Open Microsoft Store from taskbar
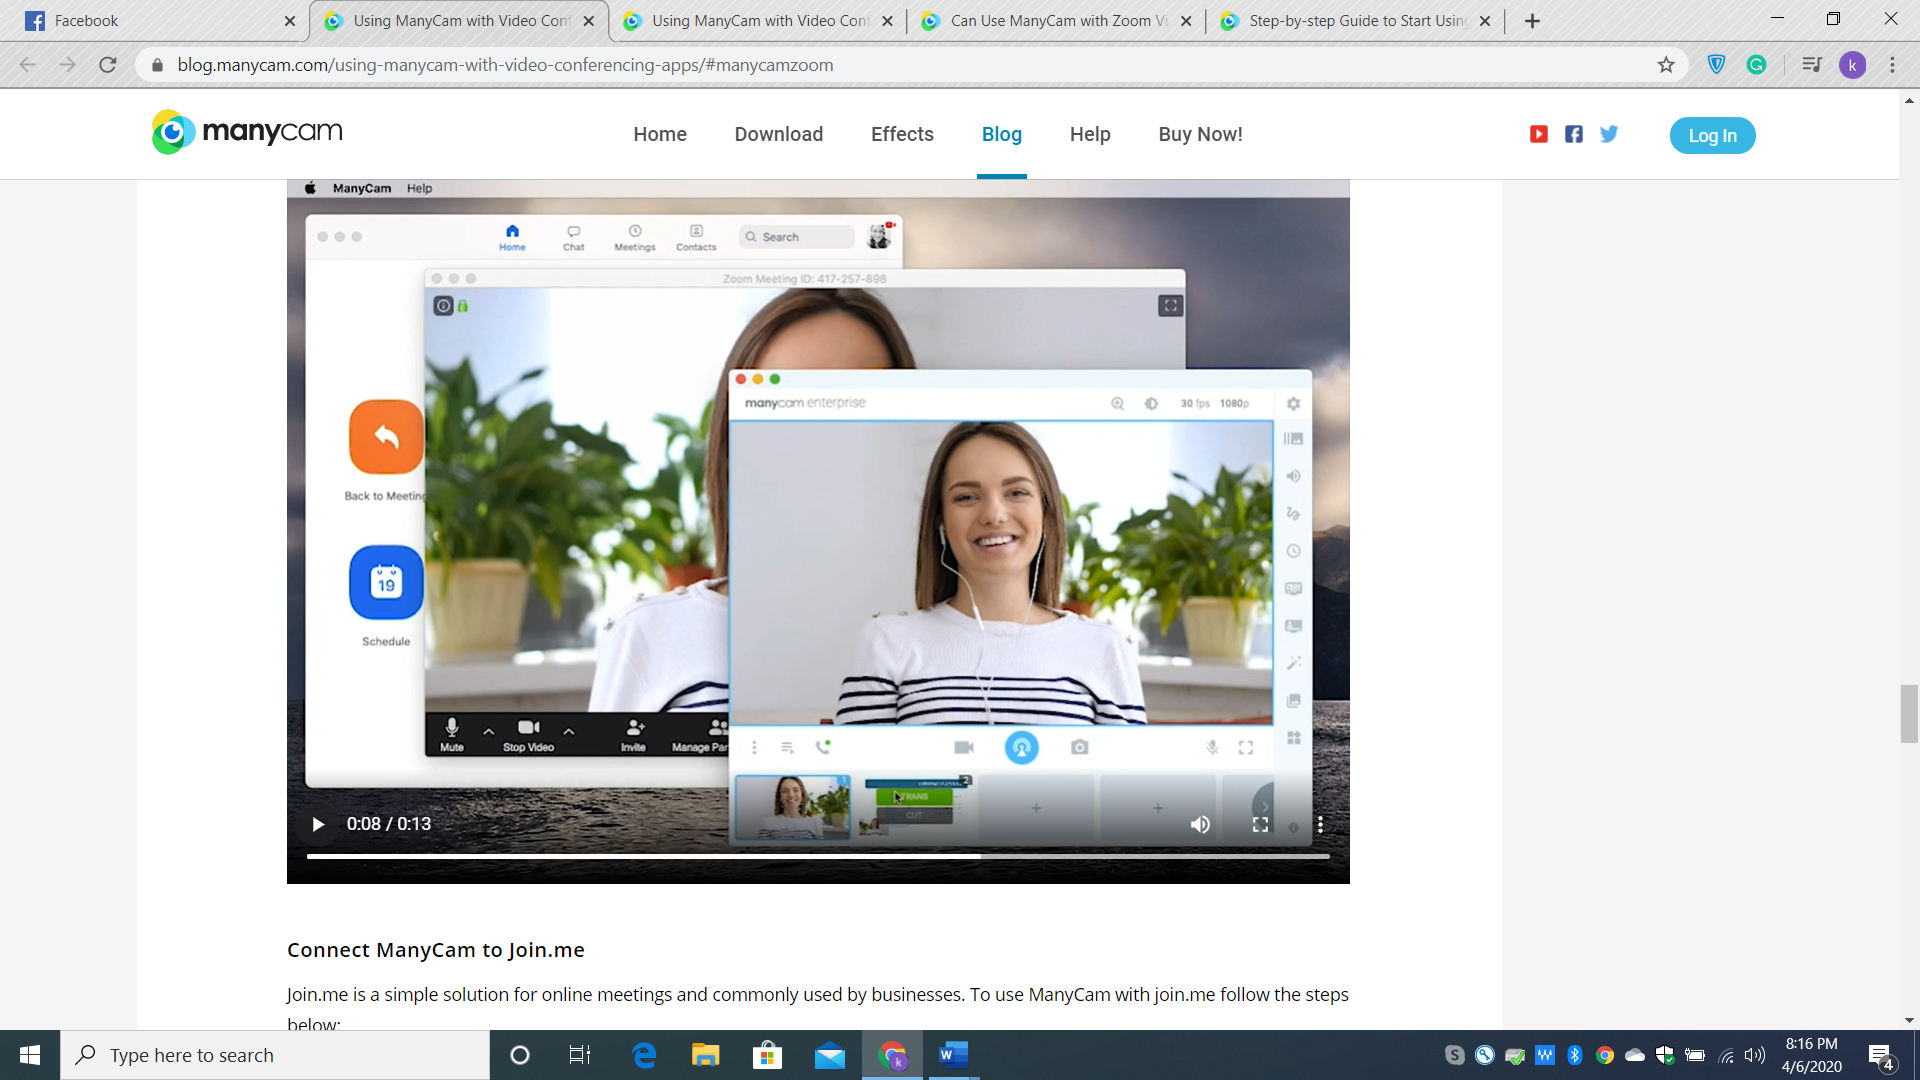This screenshot has width=1920, height=1080. 768,1055
